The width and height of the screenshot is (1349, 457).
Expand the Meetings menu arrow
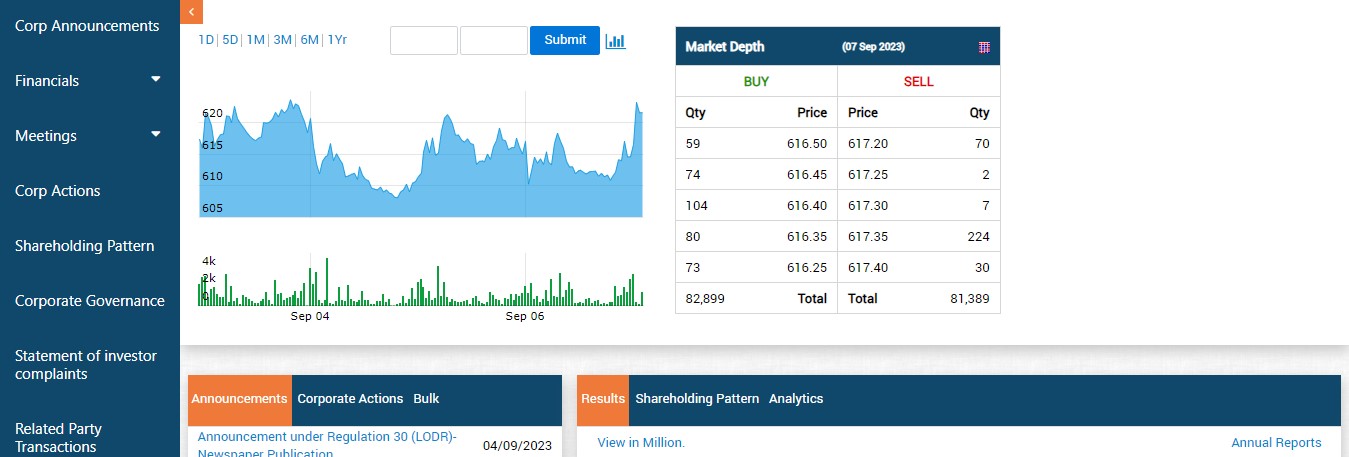[x=155, y=134]
